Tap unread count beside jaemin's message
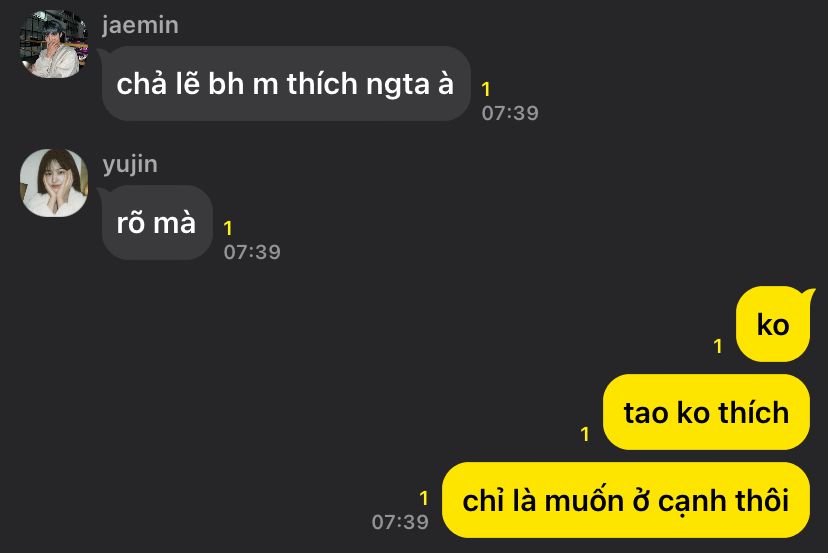Image resolution: width=828 pixels, height=553 pixels. (x=486, y=89)
